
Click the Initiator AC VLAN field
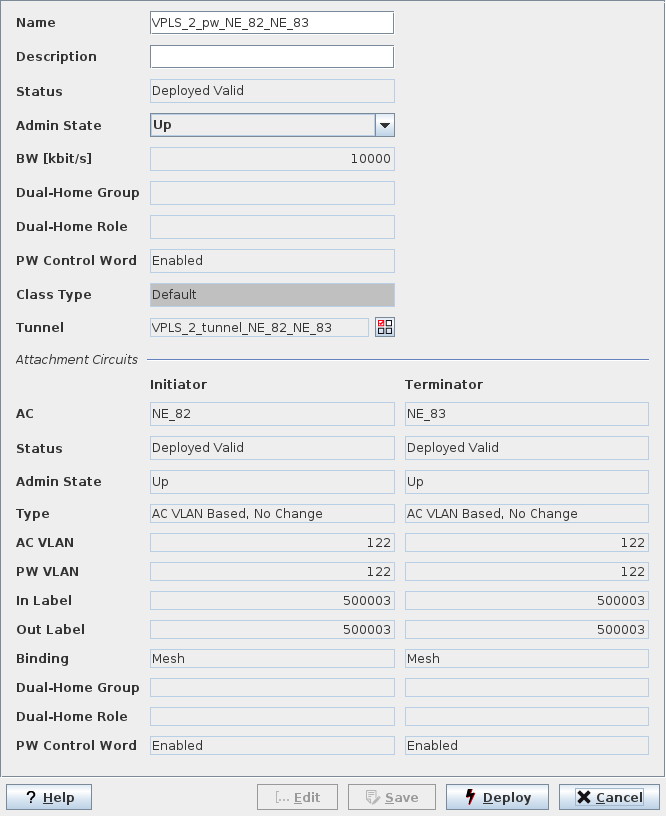[x=271, y=542]
